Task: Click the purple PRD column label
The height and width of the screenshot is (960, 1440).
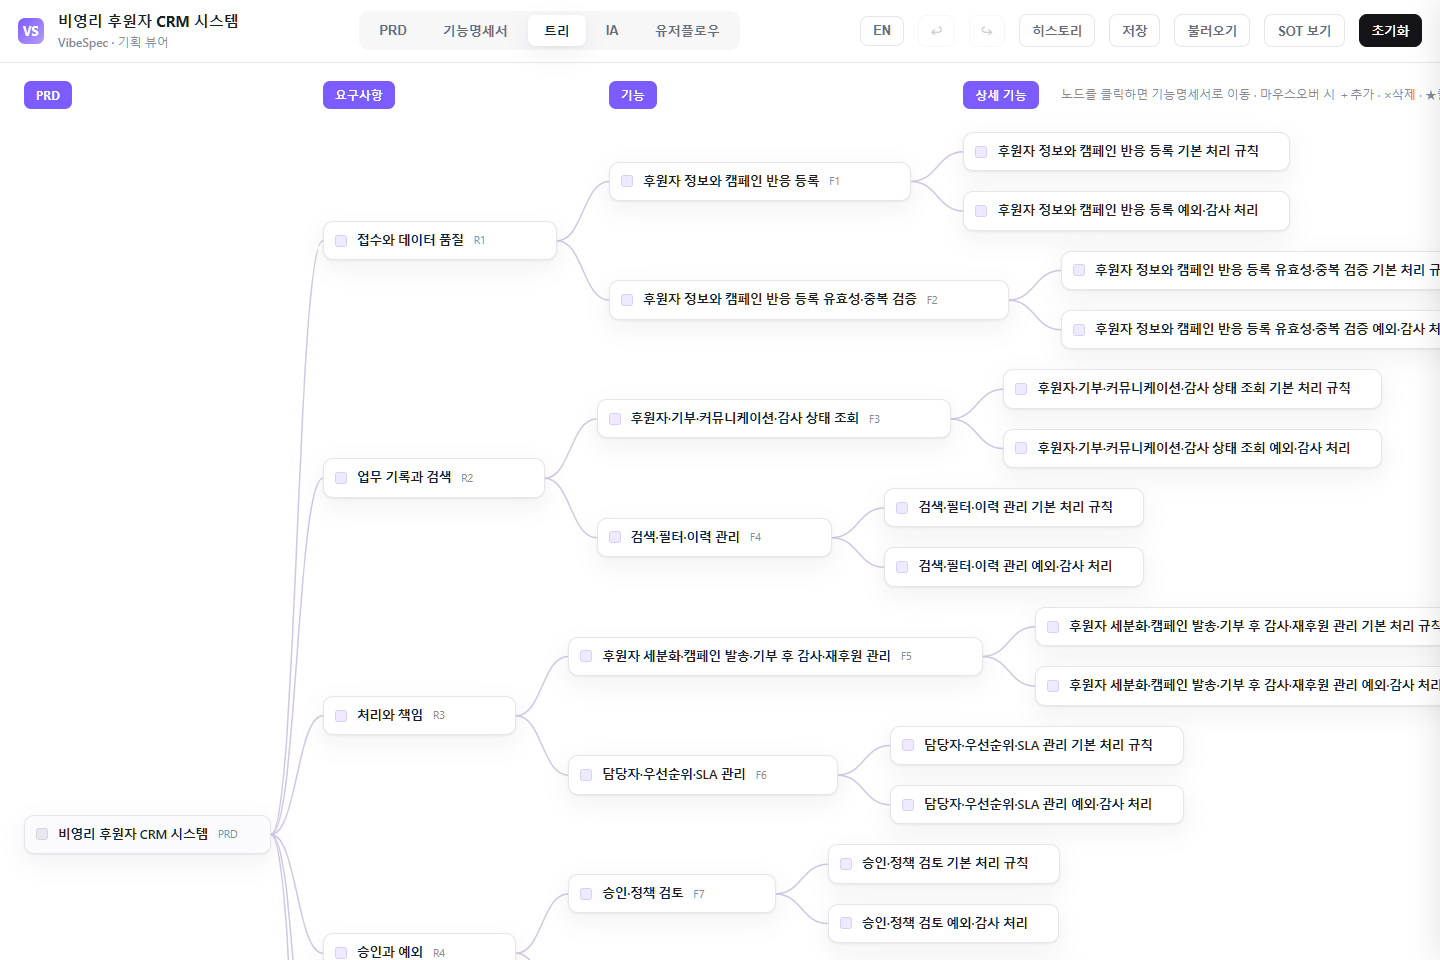Action: pos(48,95)
